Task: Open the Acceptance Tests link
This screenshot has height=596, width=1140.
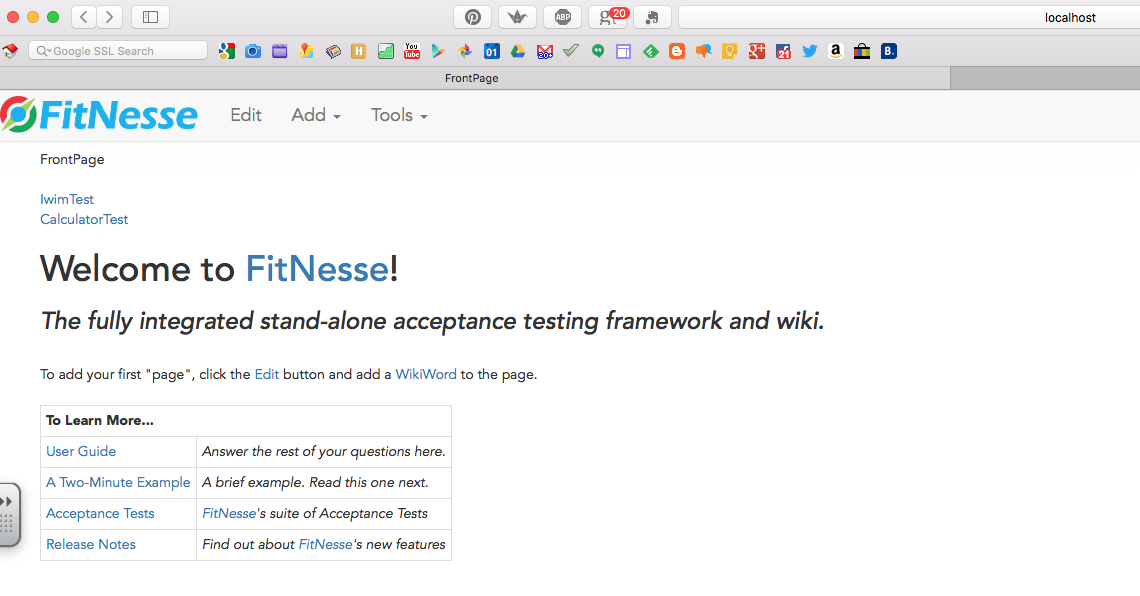Action: coord(100,514)
